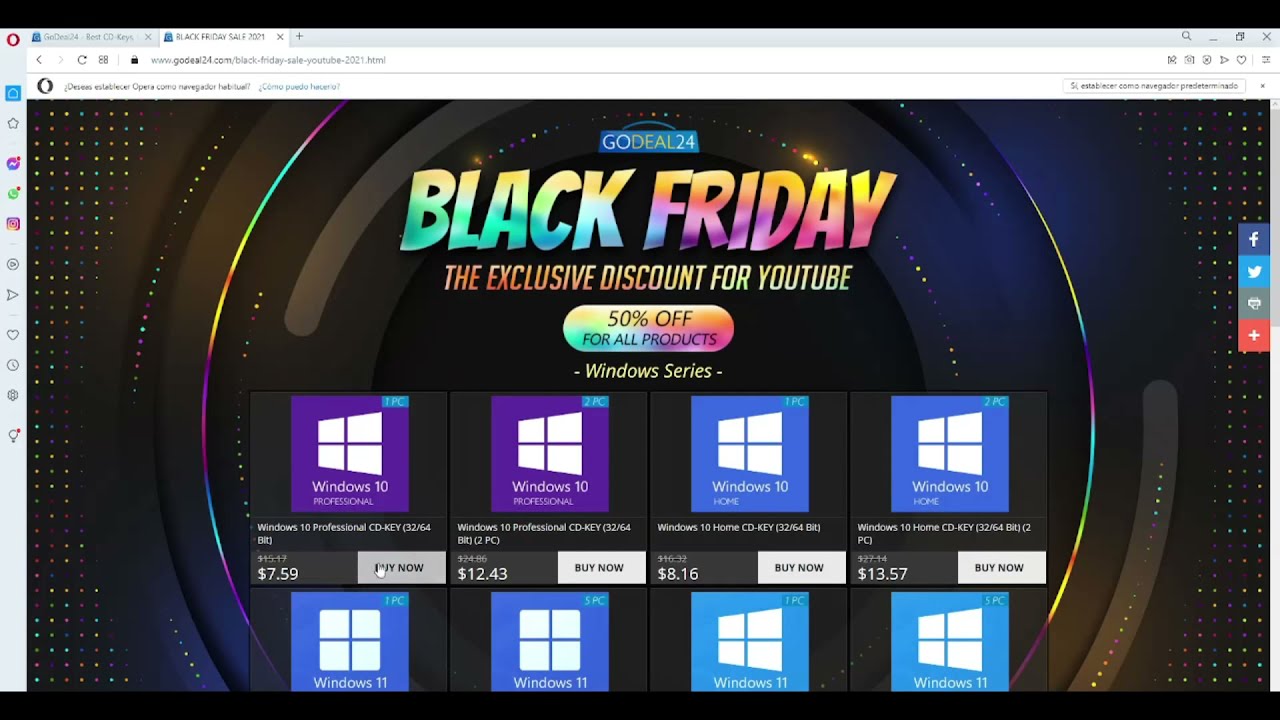Open more share options plus icon
The image size is (1280, 720).
pos(1254,336)
